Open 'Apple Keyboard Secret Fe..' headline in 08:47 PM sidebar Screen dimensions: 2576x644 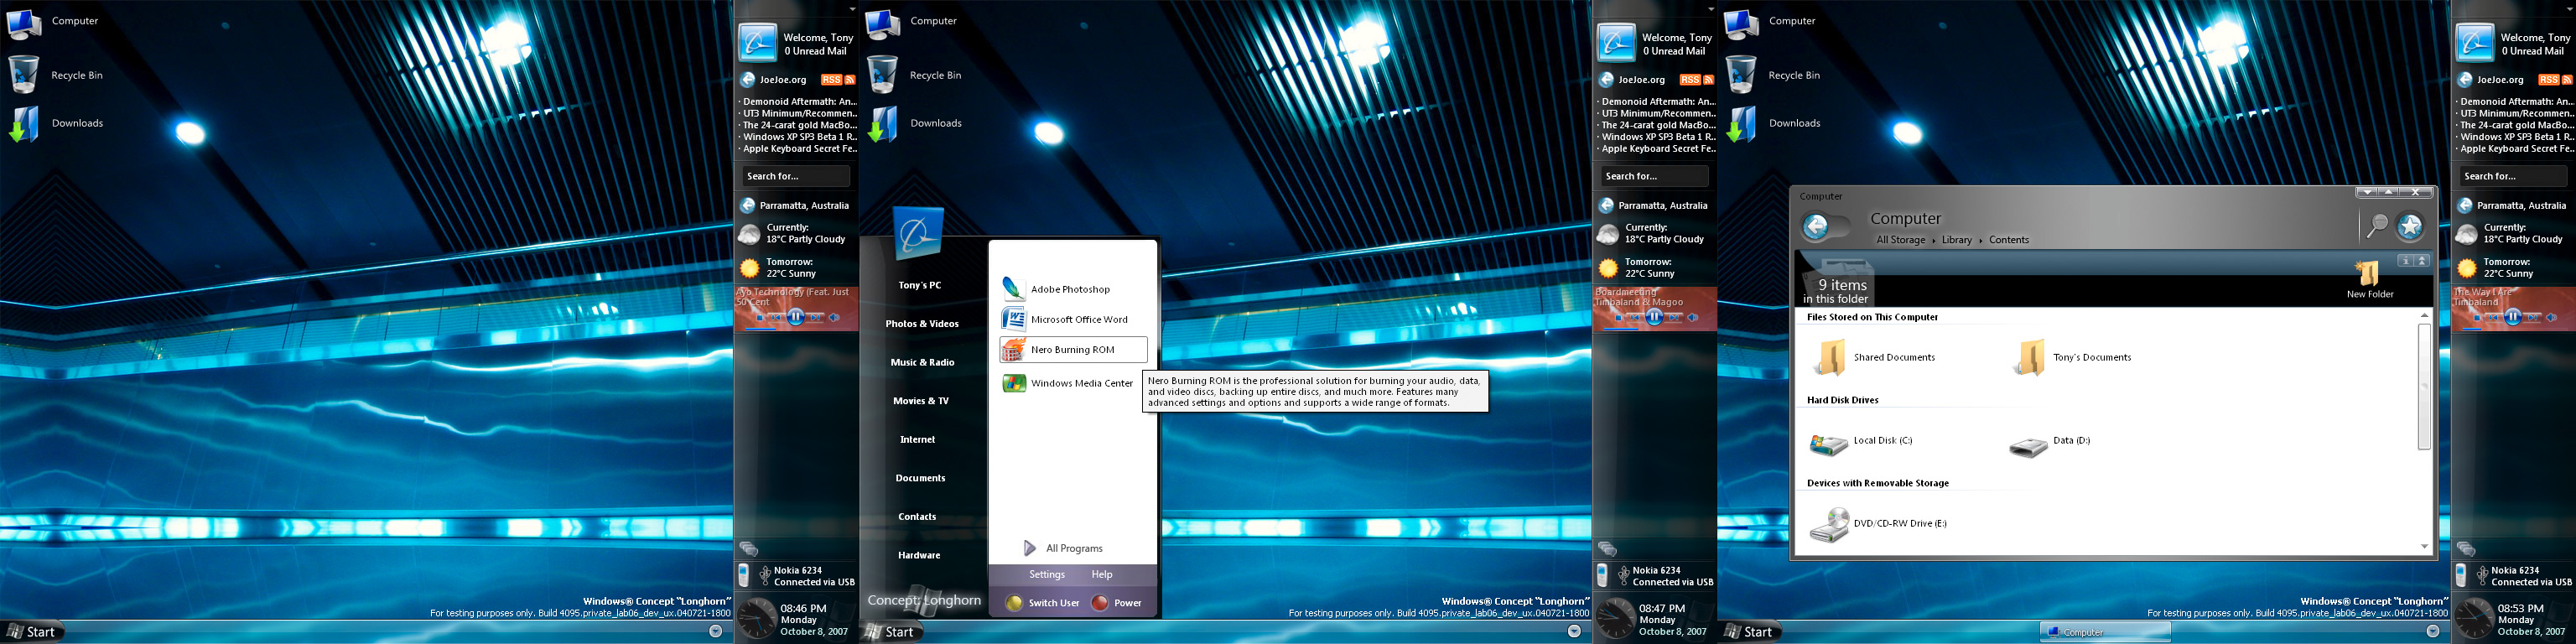pyautogui.click(x=1657, y=149)
